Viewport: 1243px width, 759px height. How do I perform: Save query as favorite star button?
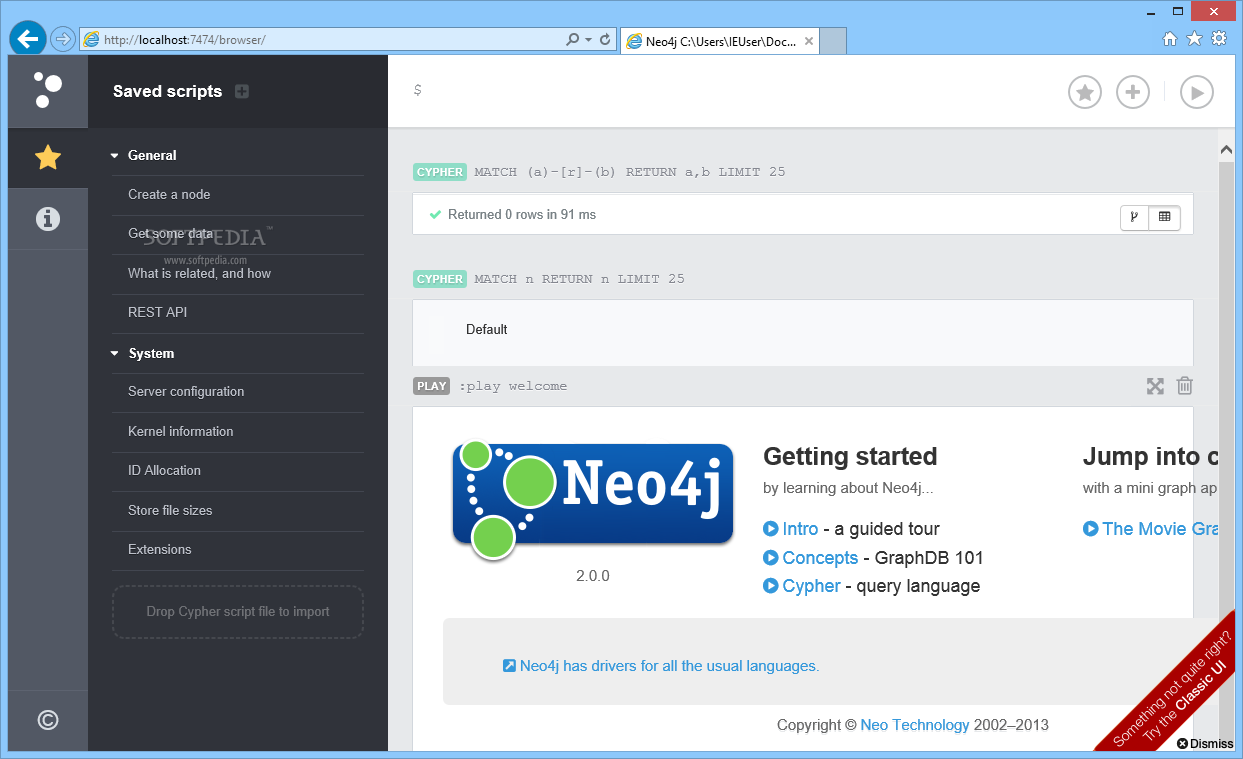pos(1085,92)
